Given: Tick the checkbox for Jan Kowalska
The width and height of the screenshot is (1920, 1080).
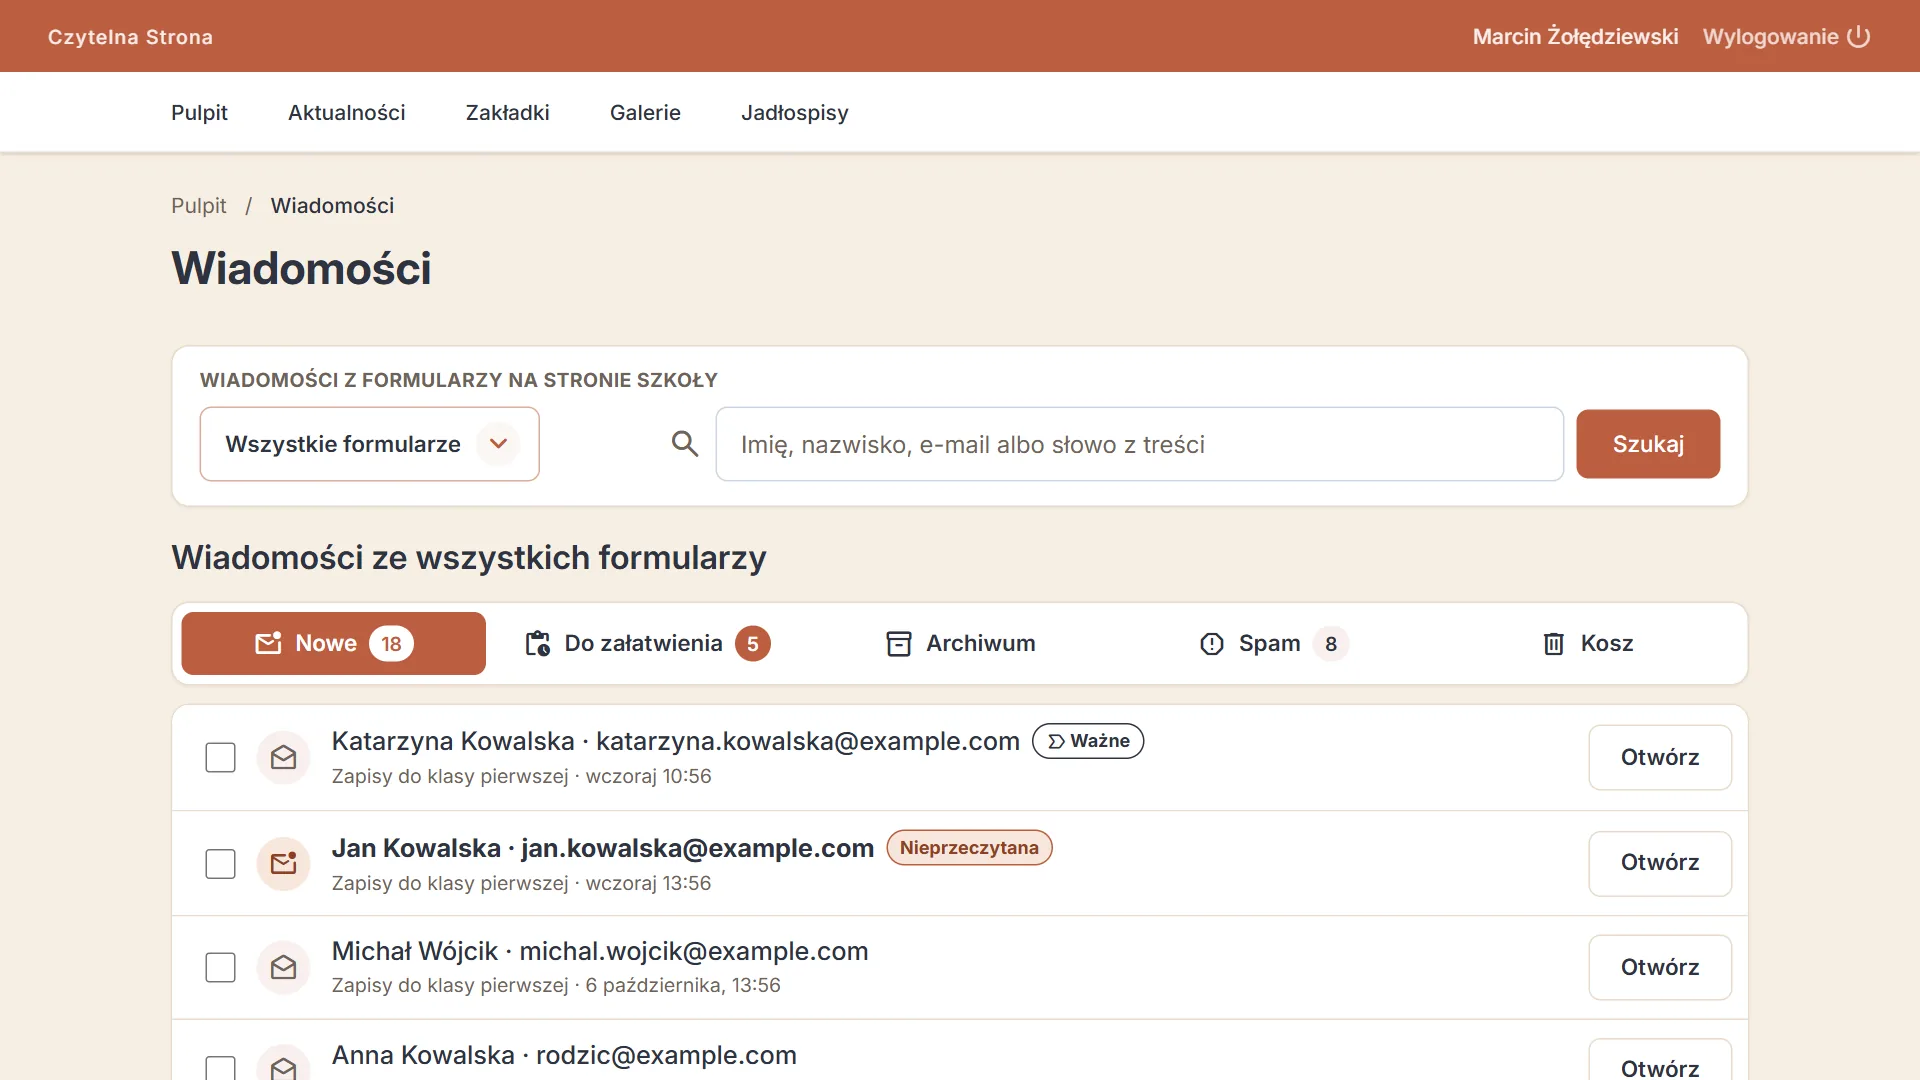Looking at the screenshot, I should 220,864.
